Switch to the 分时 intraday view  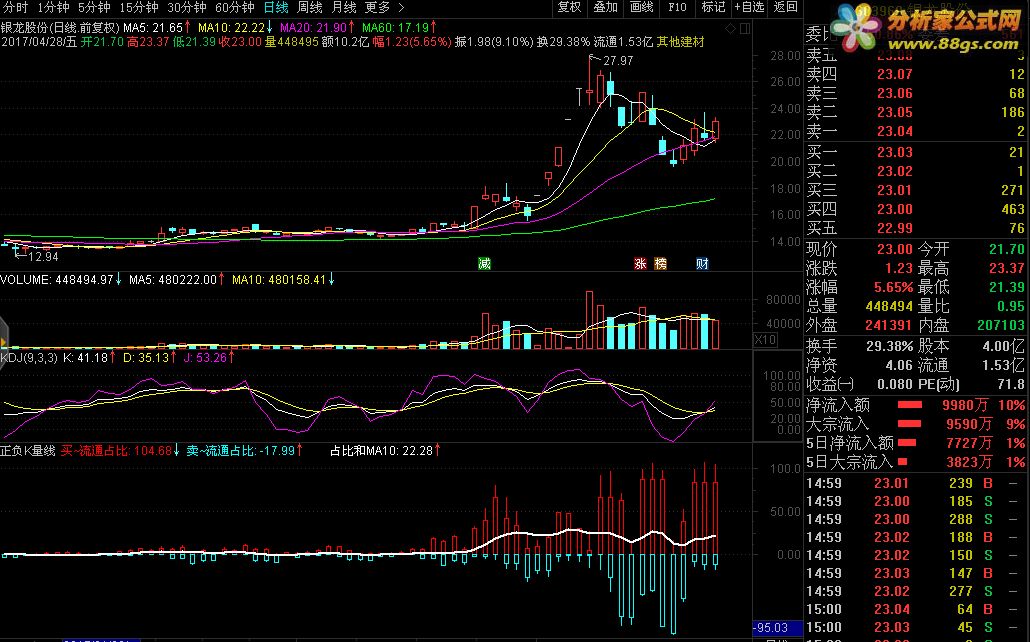(x=16, y=8)
